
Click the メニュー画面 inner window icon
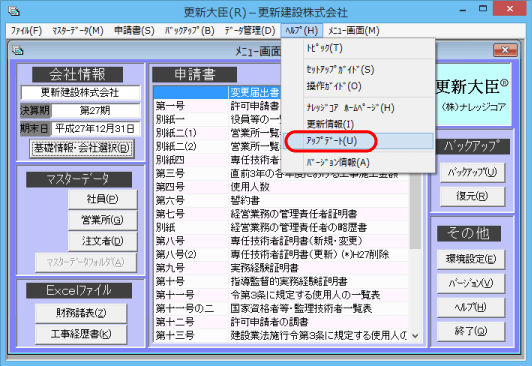tap(17, 51)
